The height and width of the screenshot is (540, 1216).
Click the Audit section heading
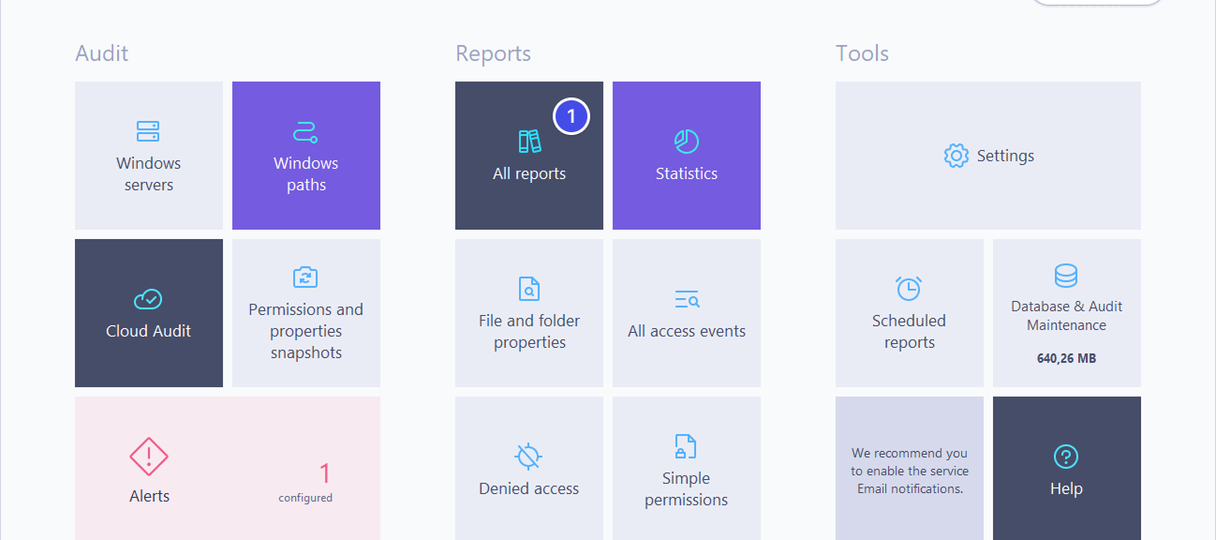pyautogui.click(x=102, y=54)
